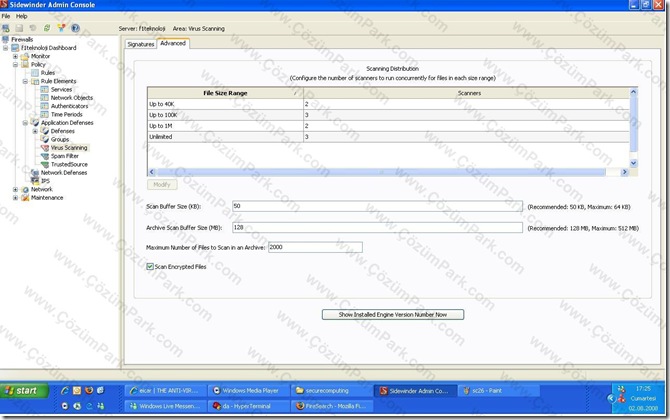Expand the Monitor tree node

pyautogui.click(x=15, y=56)
